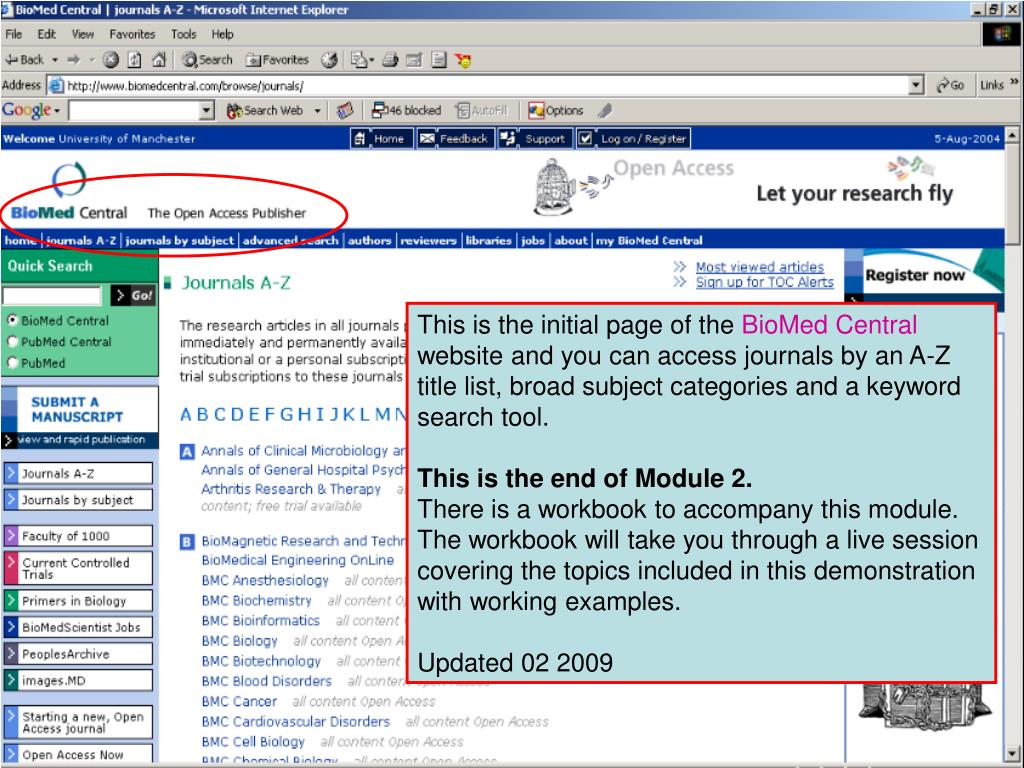
Task: Click the Discuss toolbar icon
Action: [x=439, y=60]
